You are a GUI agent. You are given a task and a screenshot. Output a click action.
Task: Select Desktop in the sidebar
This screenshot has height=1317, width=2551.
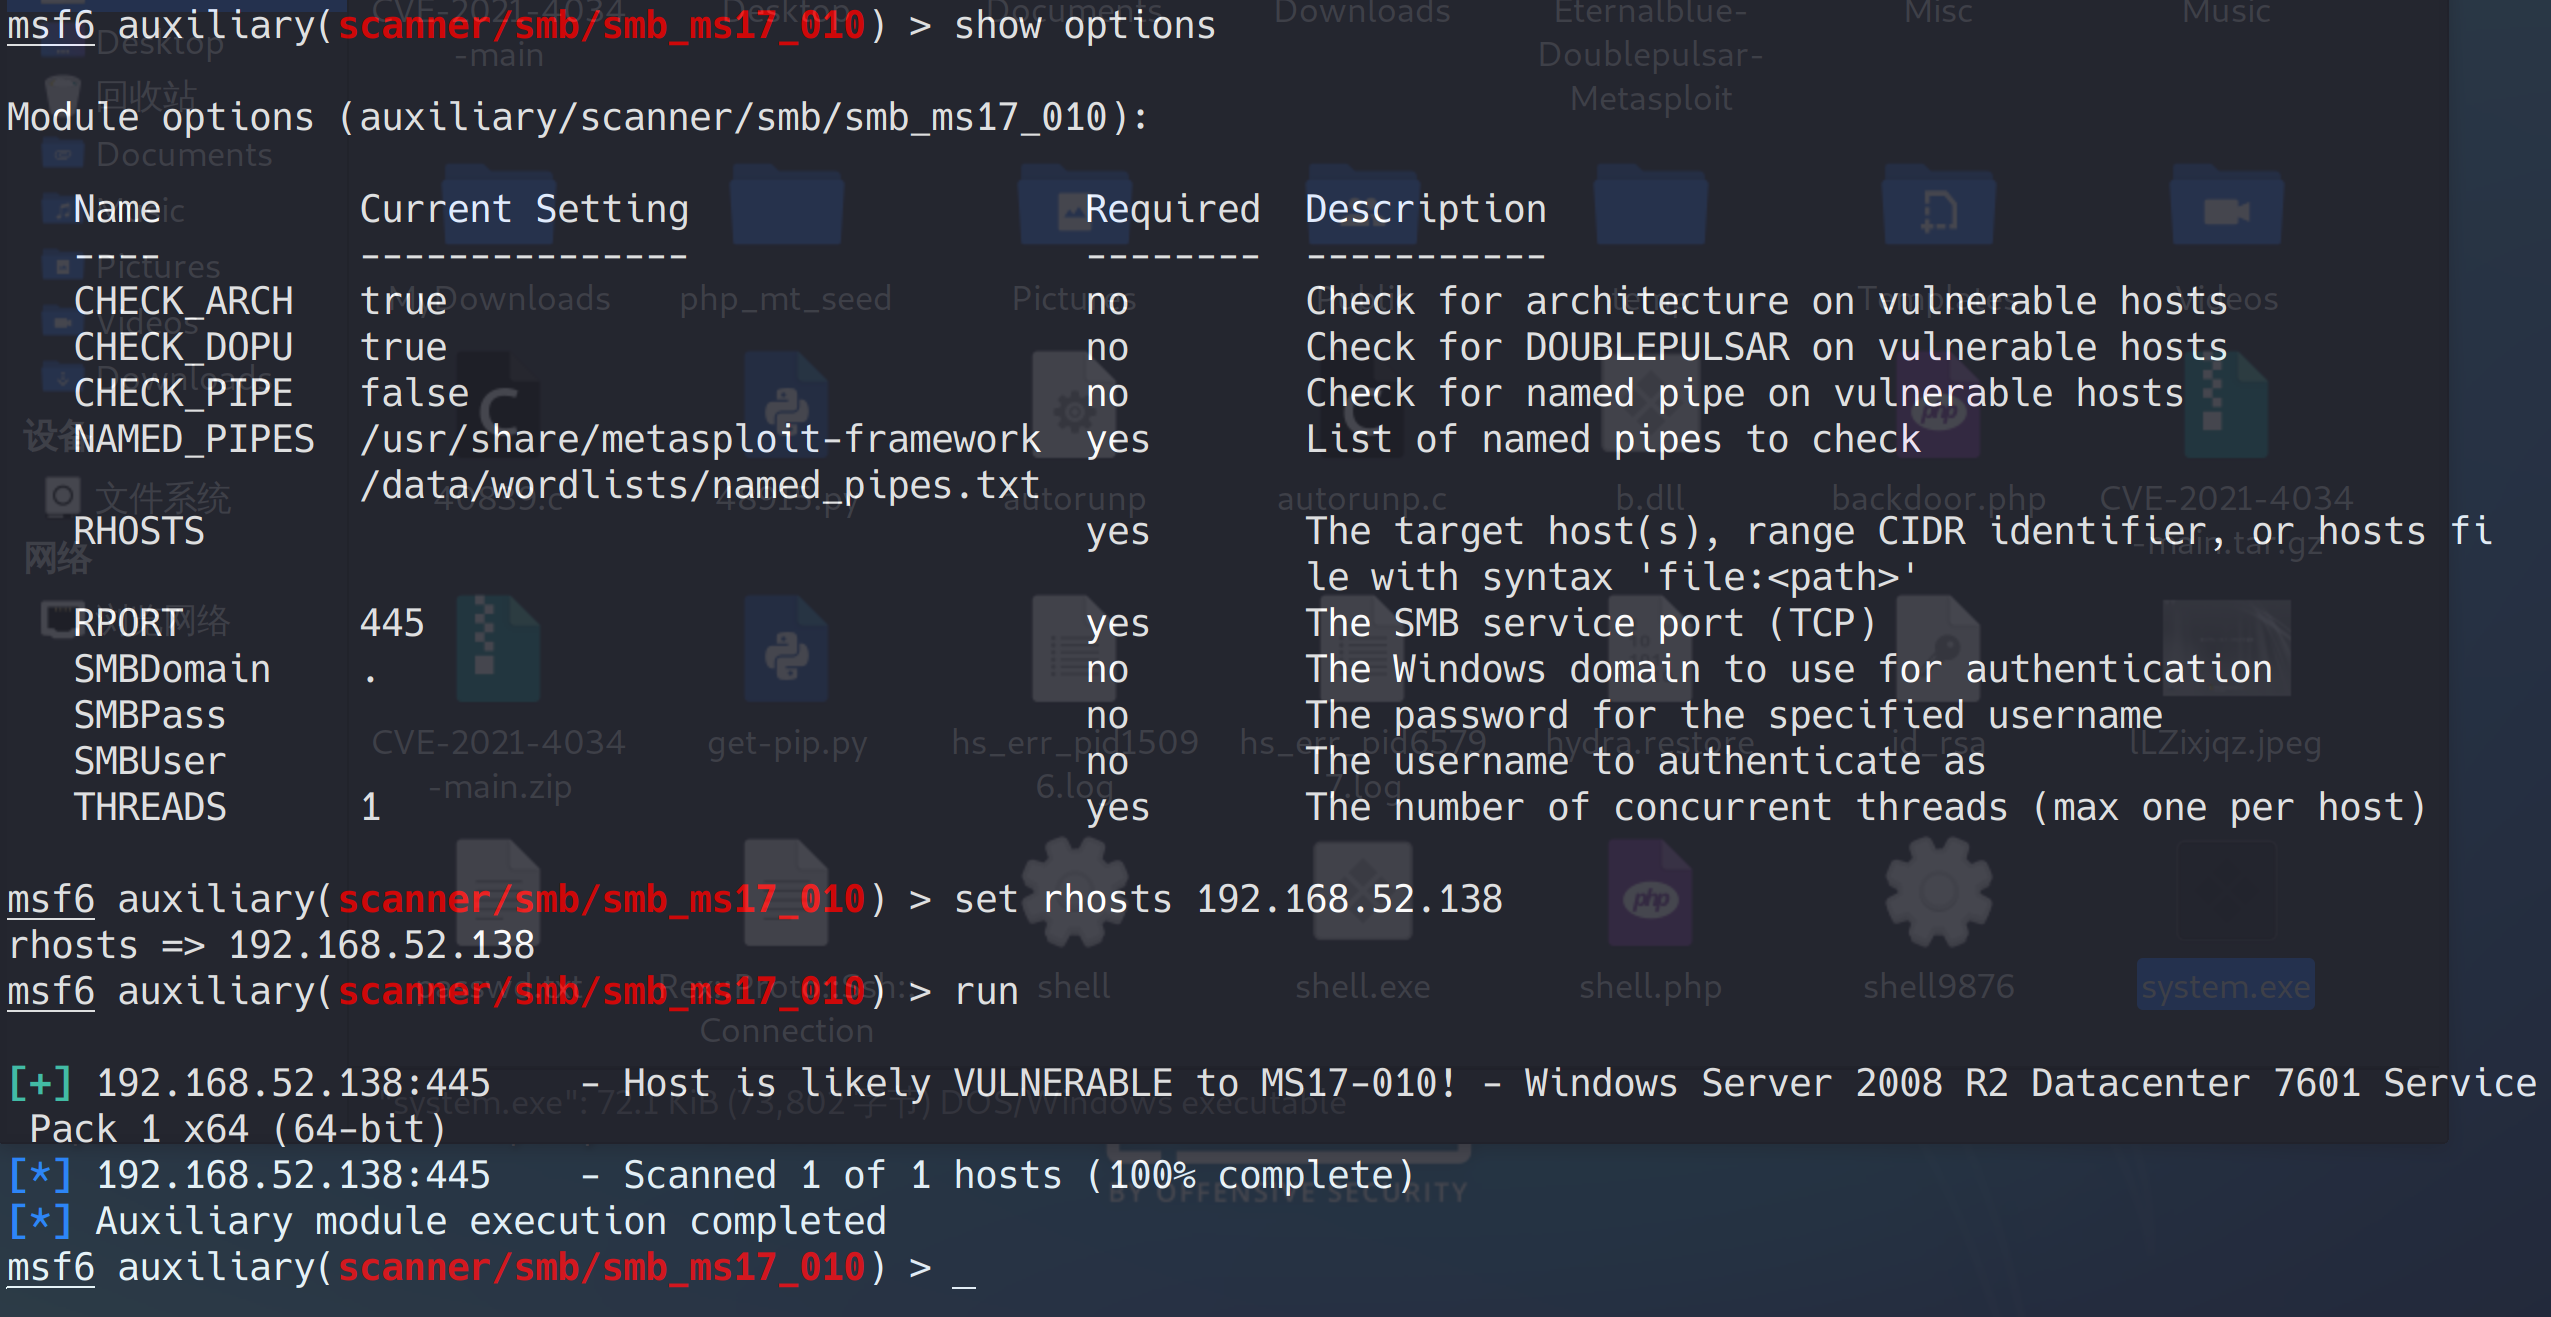pyautogui.click(x=160, y=44)
